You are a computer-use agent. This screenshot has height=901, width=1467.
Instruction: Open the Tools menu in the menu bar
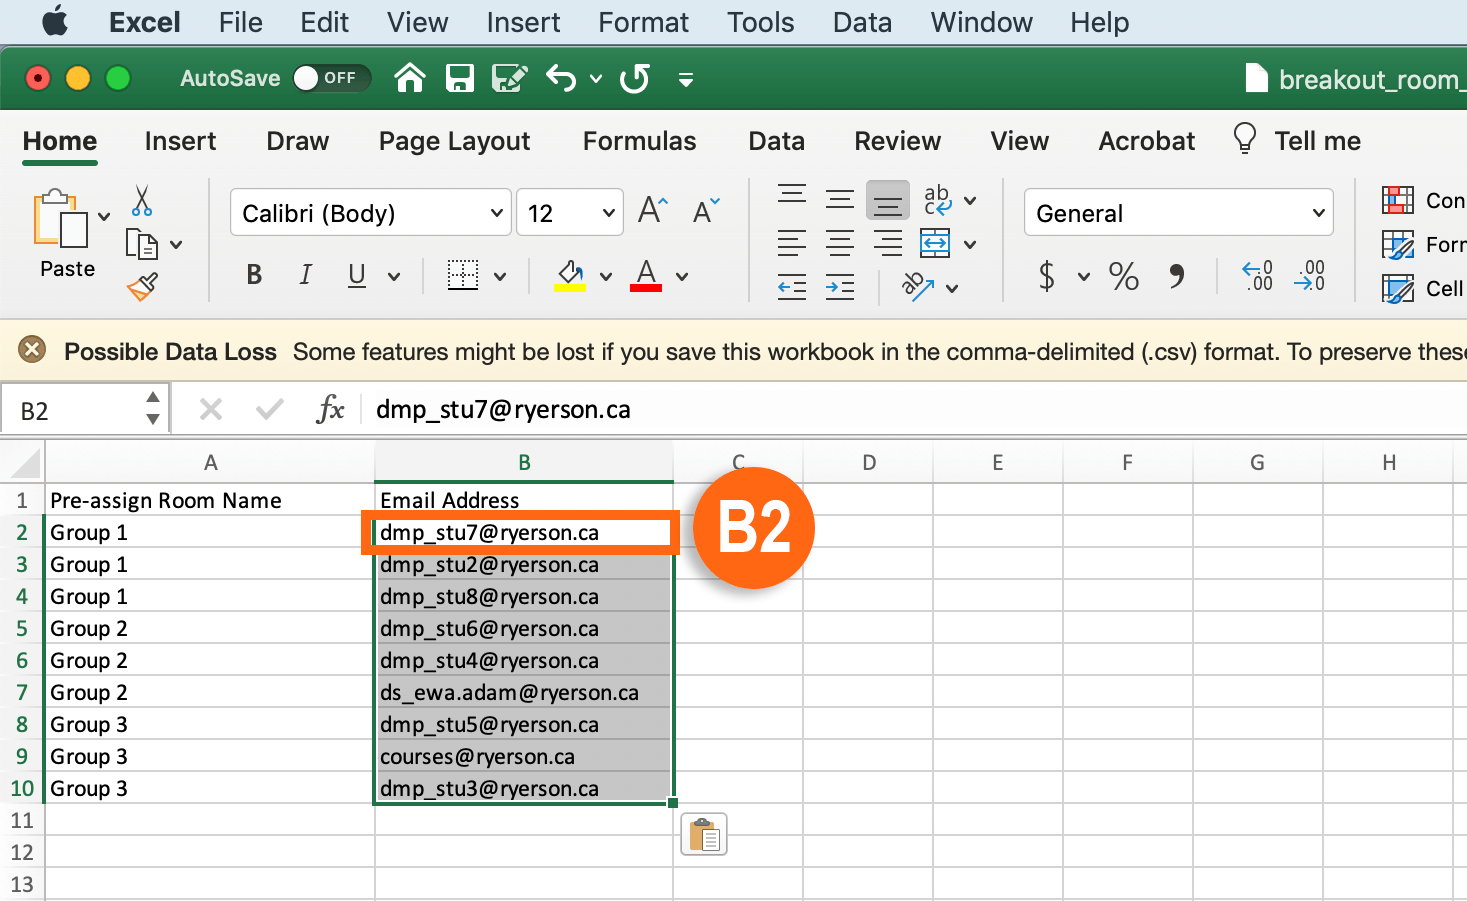(x=760, y=22)
